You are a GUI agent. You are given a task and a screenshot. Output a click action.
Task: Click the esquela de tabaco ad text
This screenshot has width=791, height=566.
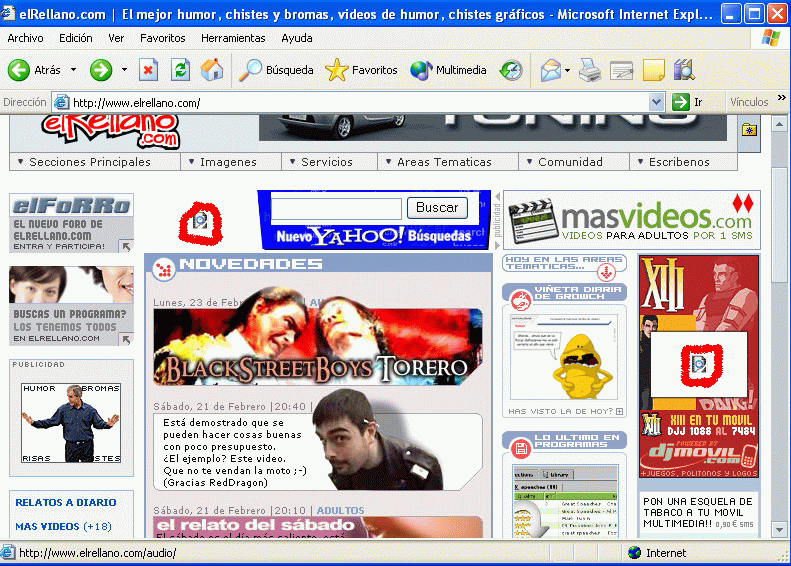(698, 513)
